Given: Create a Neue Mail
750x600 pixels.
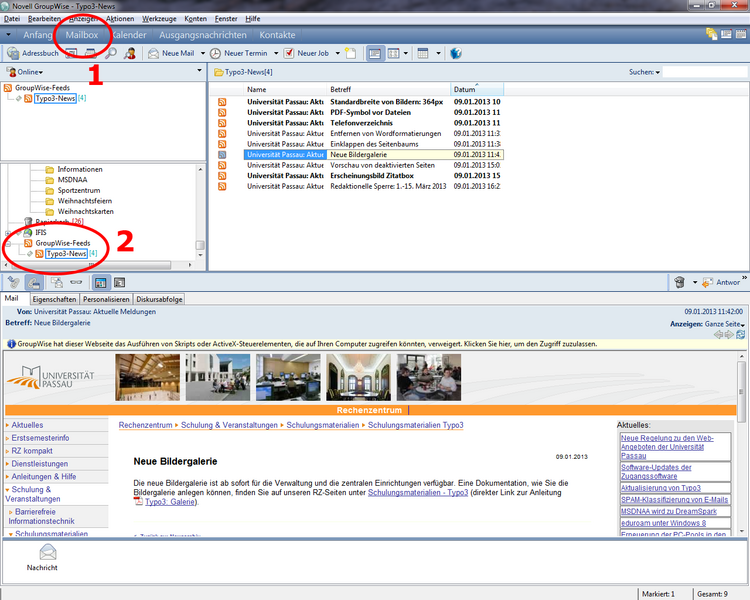Looking at the screenshot, I should [171, 53].
